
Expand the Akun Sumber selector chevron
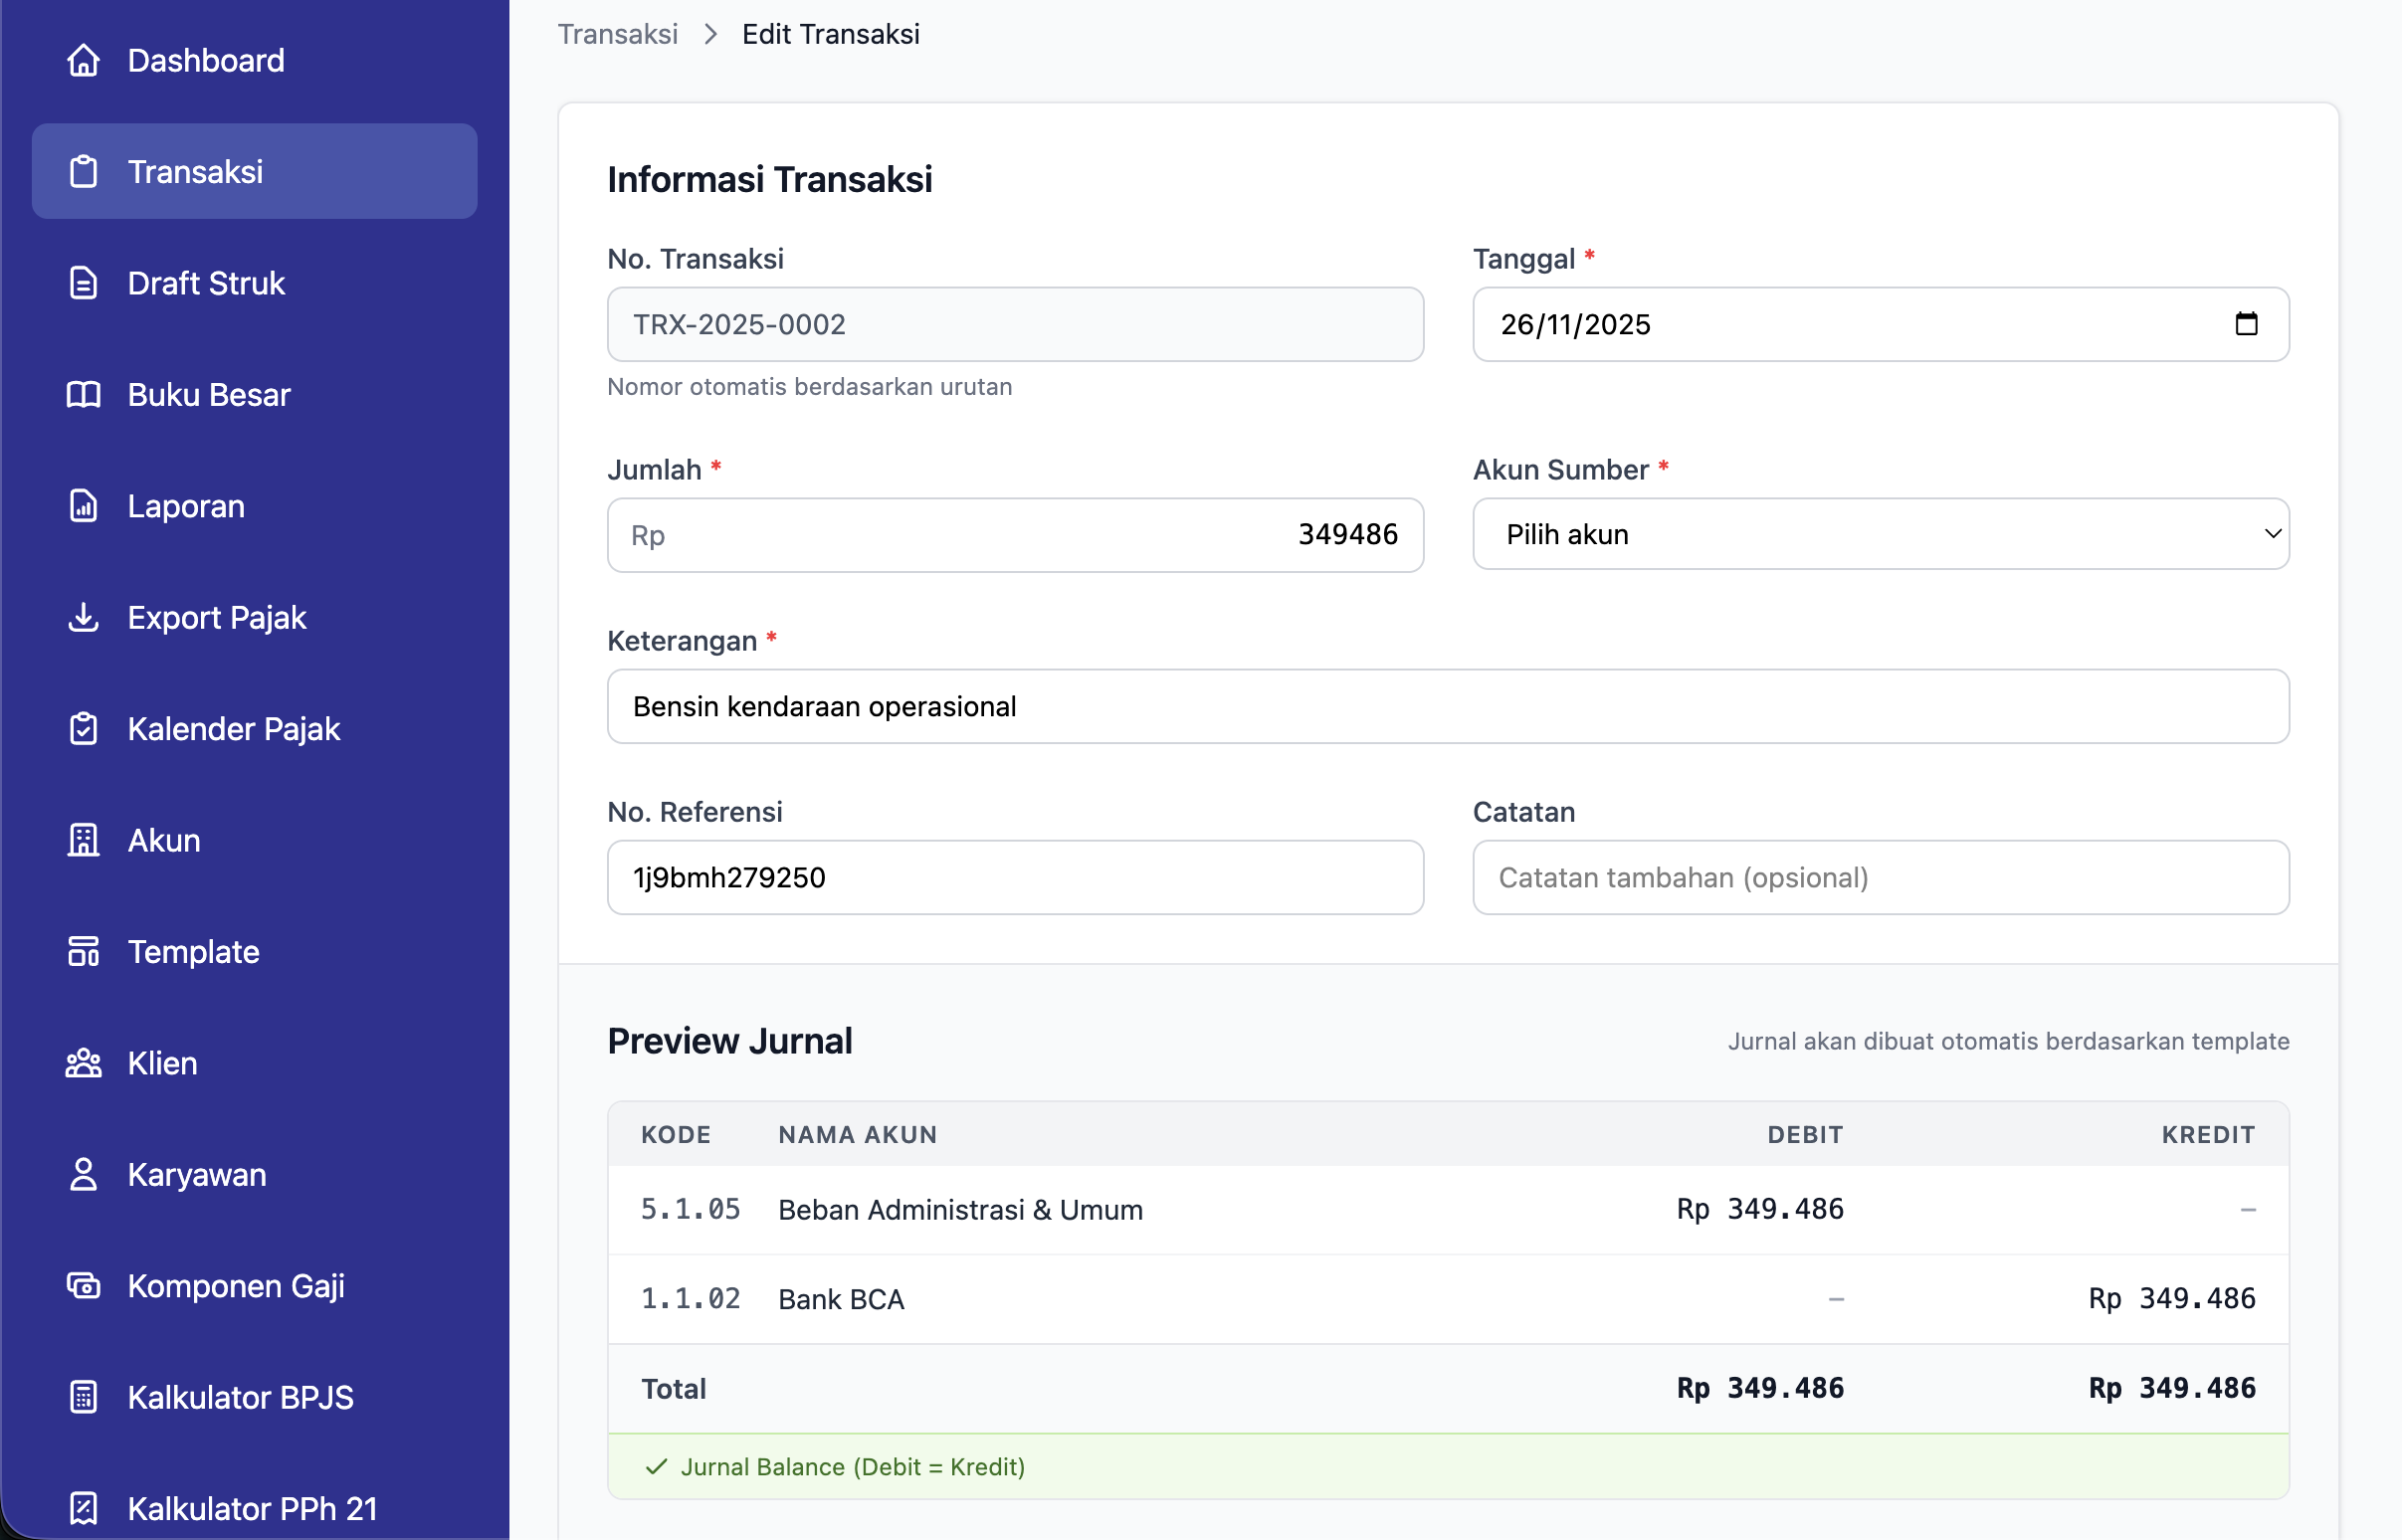click(x=2271, y=534)
